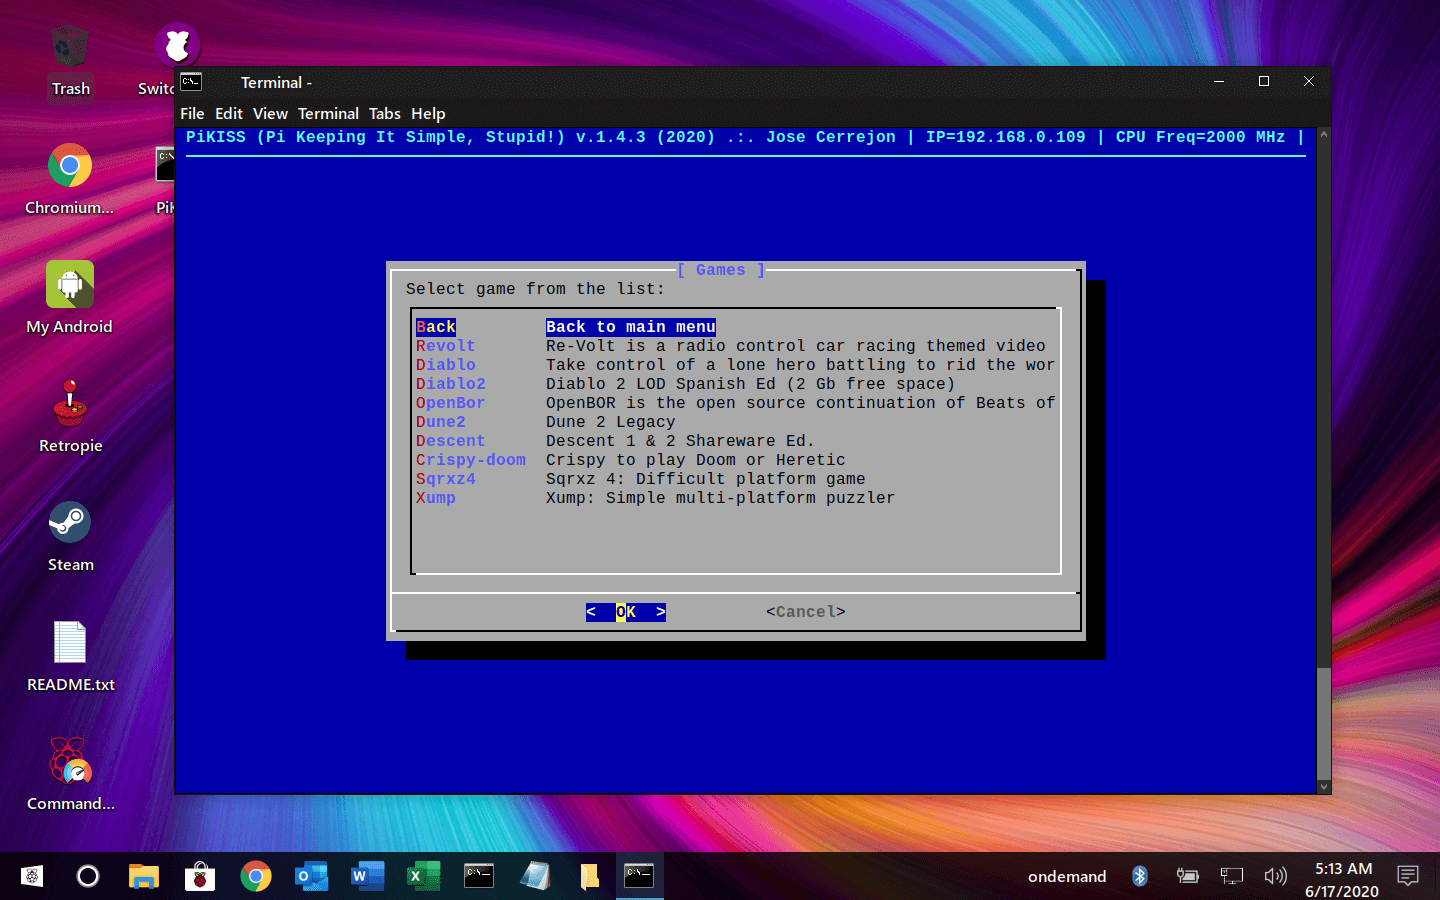Click the ondemand CPU governor tray label

click(1067, 876)
